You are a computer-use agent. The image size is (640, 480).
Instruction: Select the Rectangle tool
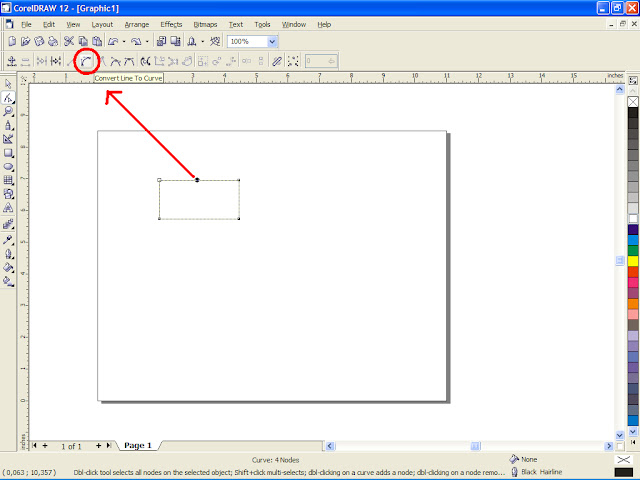coord(8,153)
